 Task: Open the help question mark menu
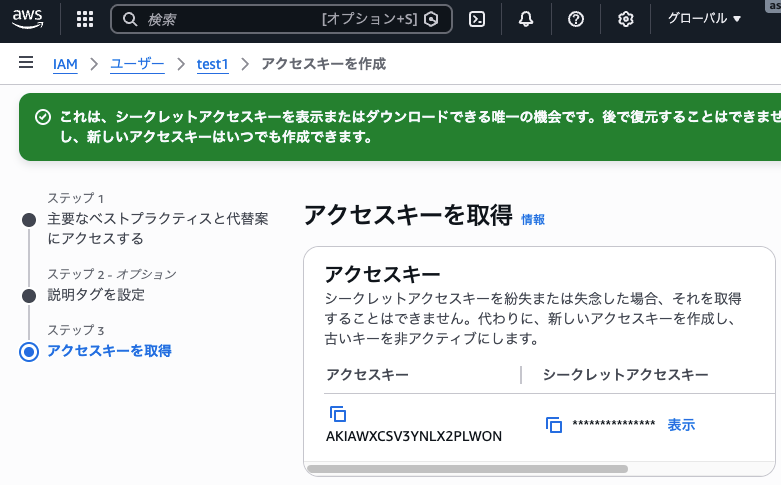pos(576,19)
